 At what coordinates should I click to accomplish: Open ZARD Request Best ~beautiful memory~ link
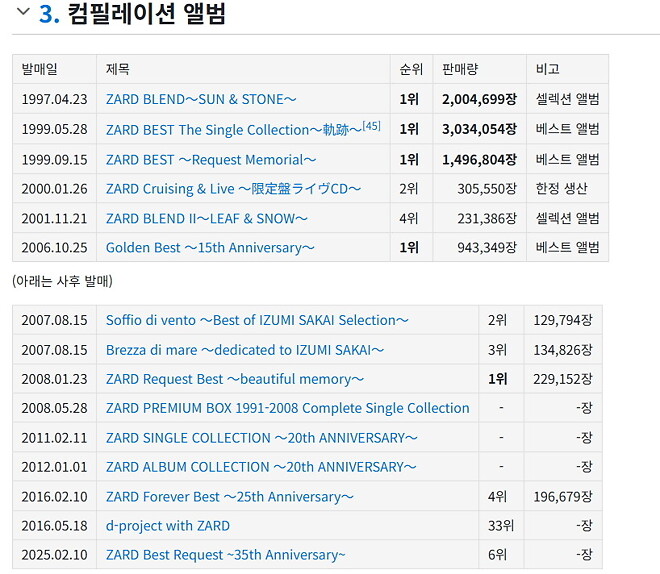tap(235, 379)
